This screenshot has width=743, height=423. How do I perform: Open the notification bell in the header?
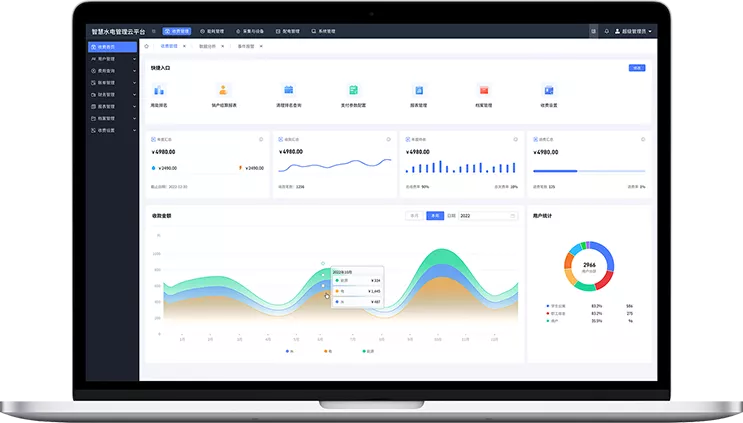(607, 31)
